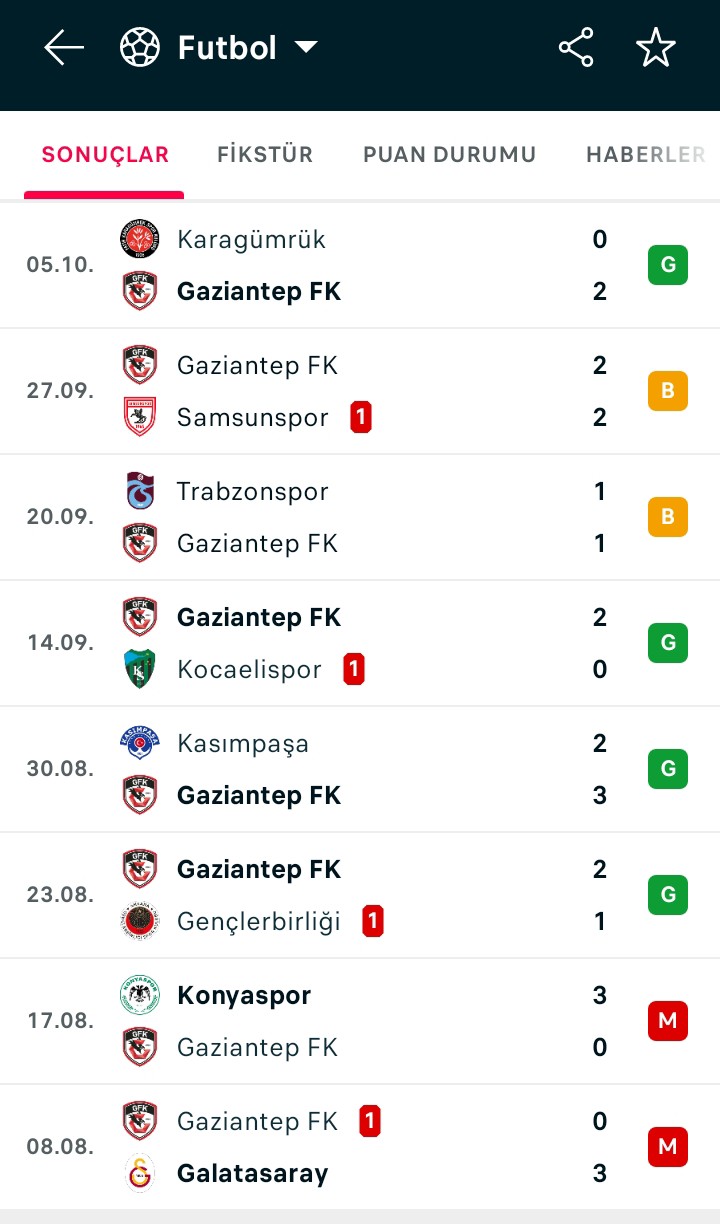Tap Samsunspor's red card indicator
This screenshot has height=1224, width=720.
[x=361, y=417]
